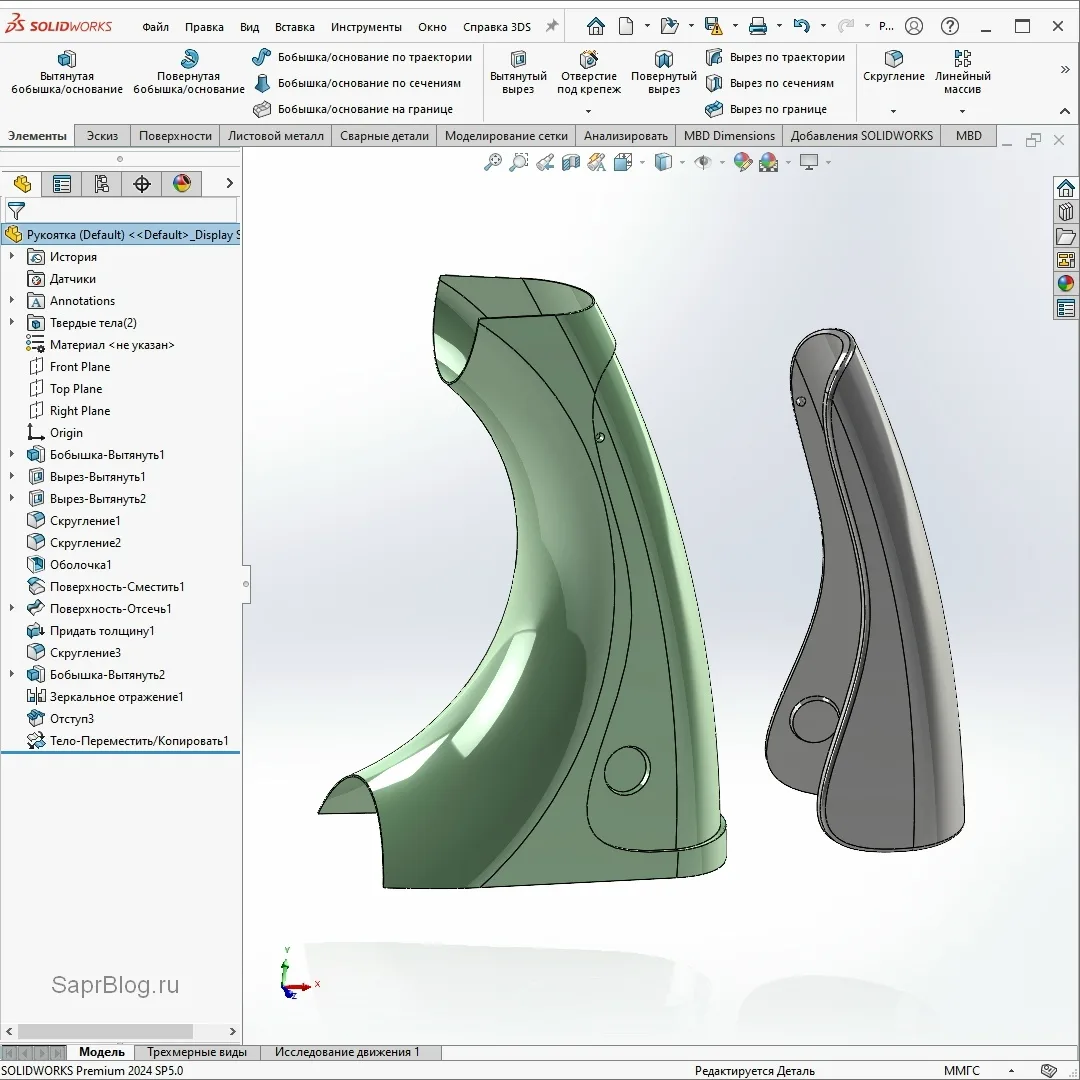Viewport: 1080px width, 1080px height.
Task: Click Zoom to Fit in view toolbar
Action: 492,163
